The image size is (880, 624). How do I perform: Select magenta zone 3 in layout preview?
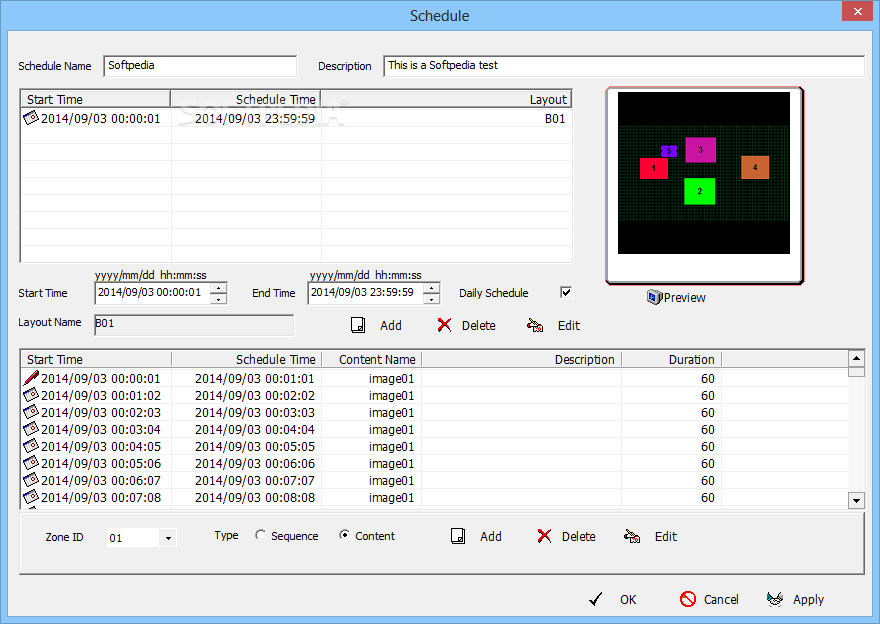click(x=700, y=150)
